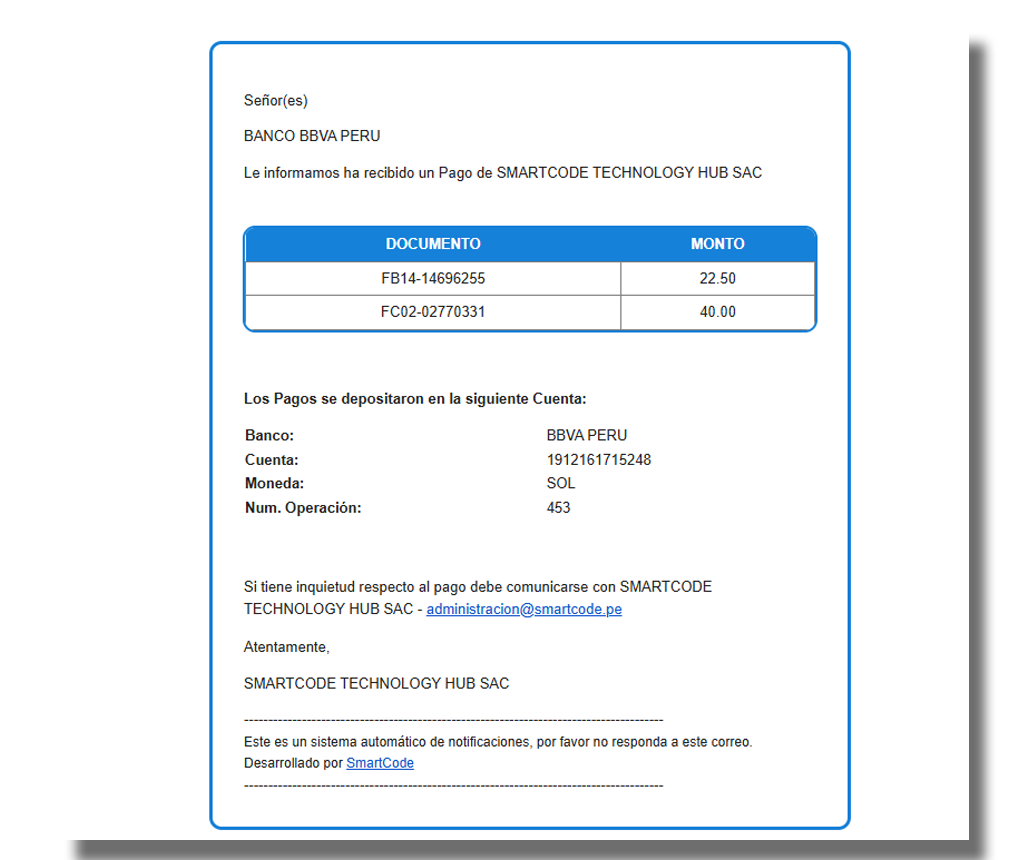Image resolution: width=1024 pixels, height=860 pixels.
Task: Select the DOCUMENTO column header
Action: tap(434, 244)
